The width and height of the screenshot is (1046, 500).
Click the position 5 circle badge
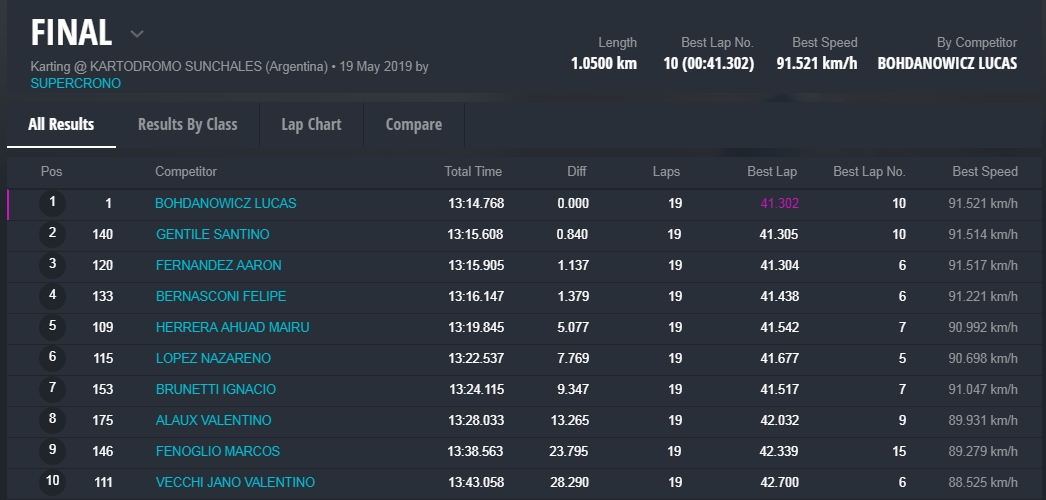point(52,327)
